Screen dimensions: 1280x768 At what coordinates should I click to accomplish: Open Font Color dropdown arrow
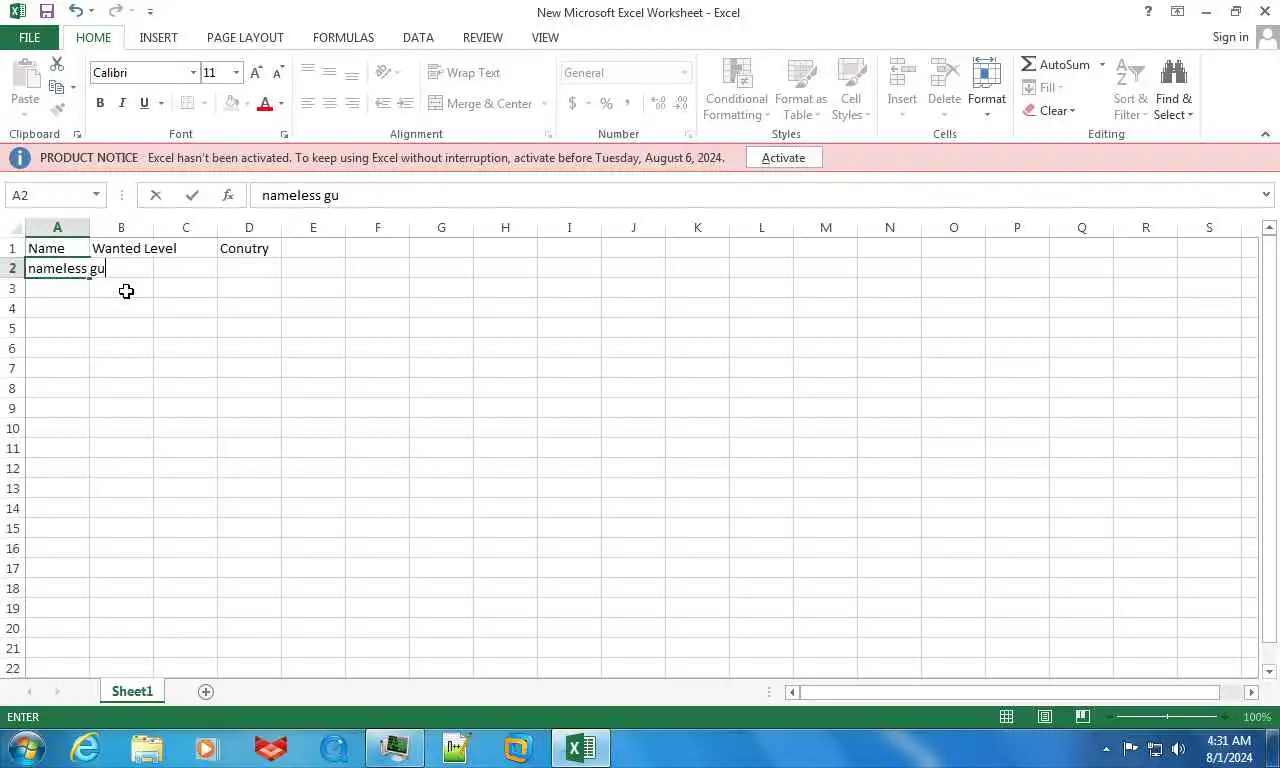click(281, 104)
